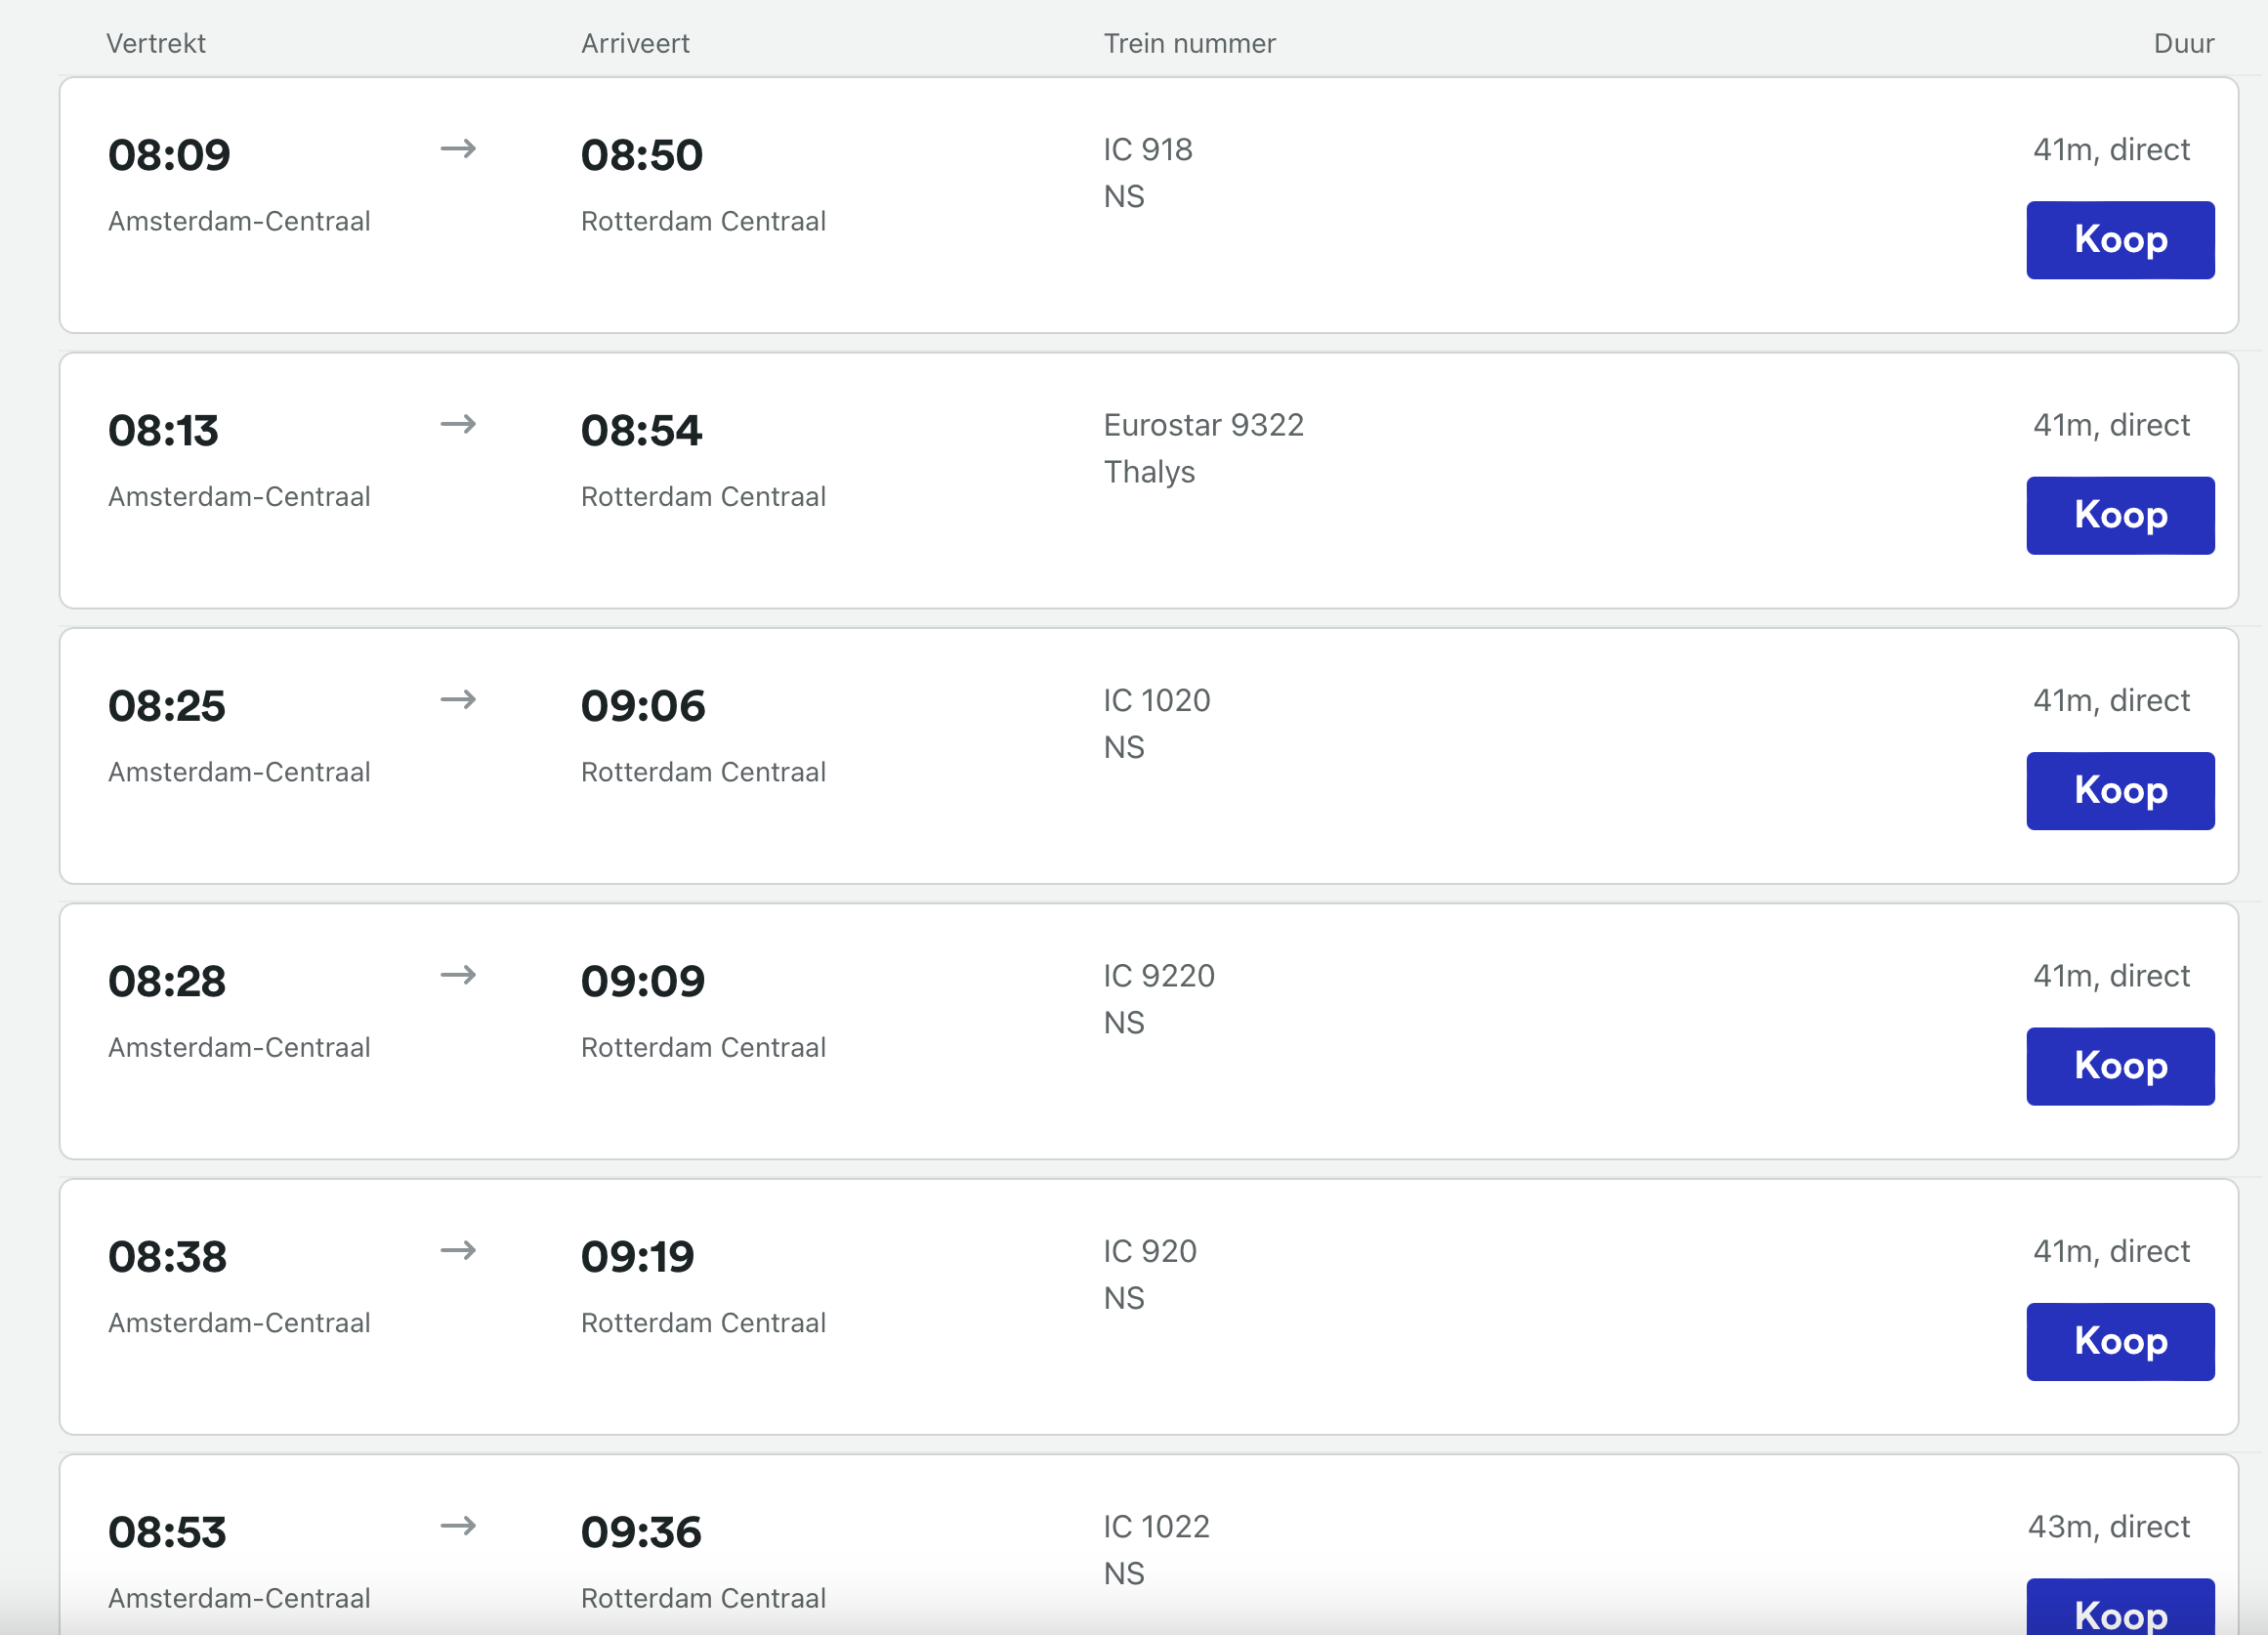Click the arrow icon next to 08:25
The height and width of the screenshot is (1635, 2268).
coord(458,700)
